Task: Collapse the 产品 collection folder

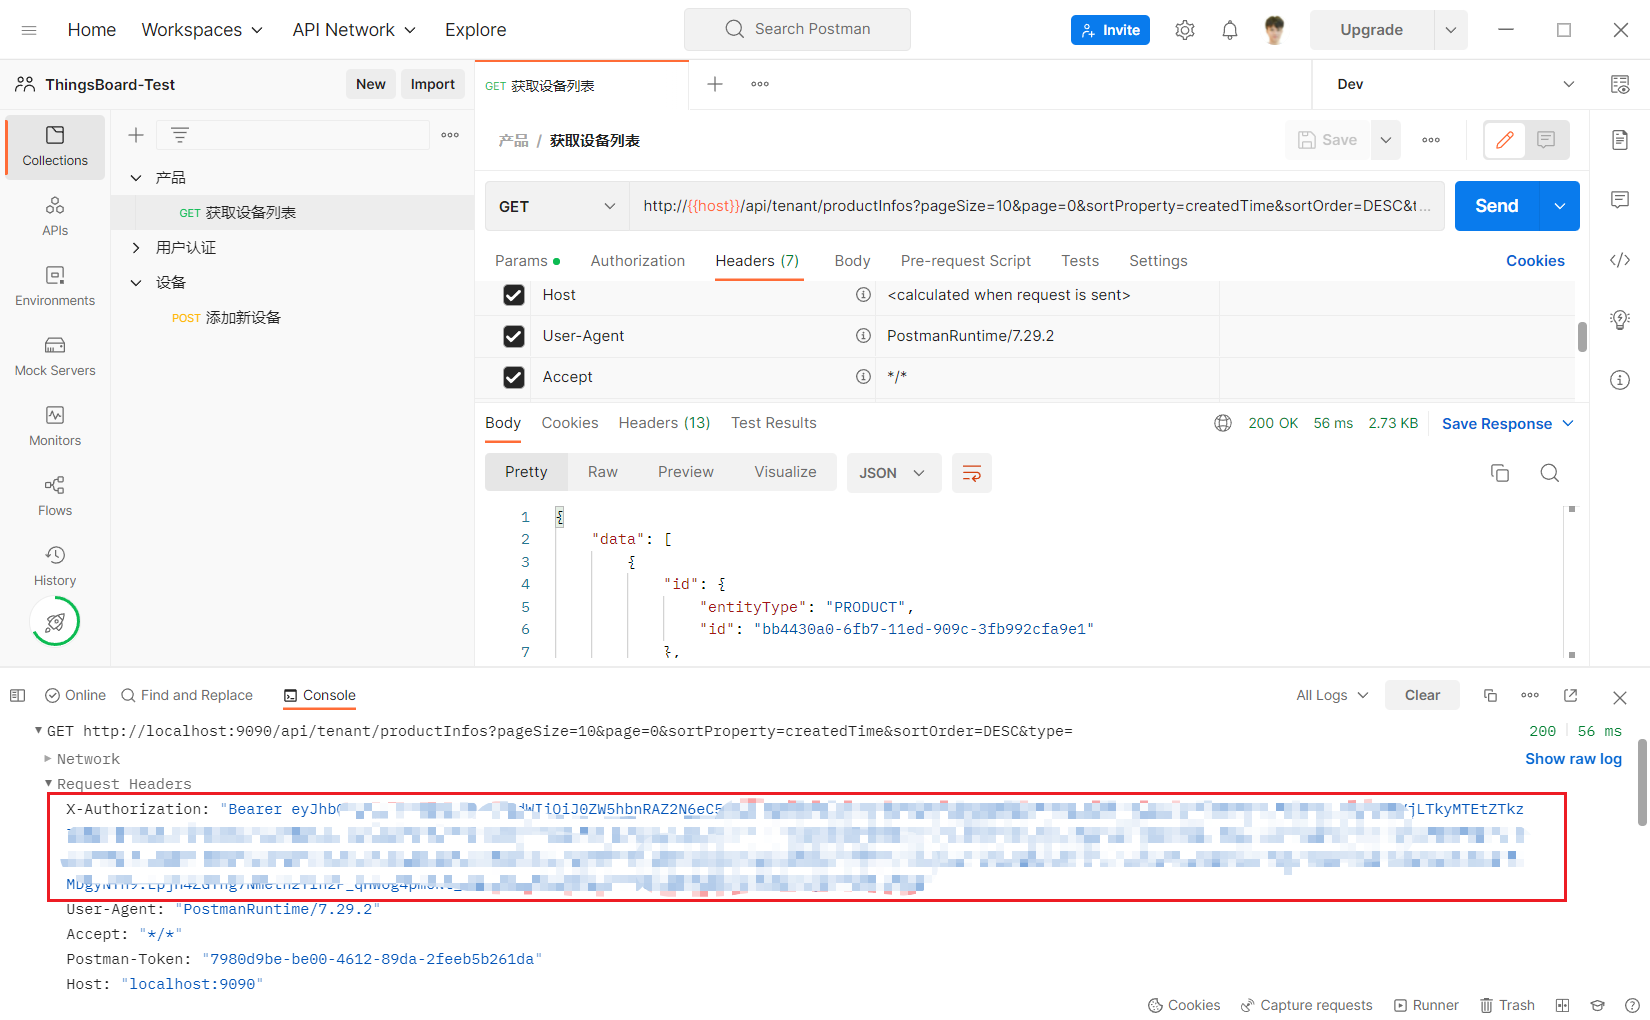Action: coord(136,178)
